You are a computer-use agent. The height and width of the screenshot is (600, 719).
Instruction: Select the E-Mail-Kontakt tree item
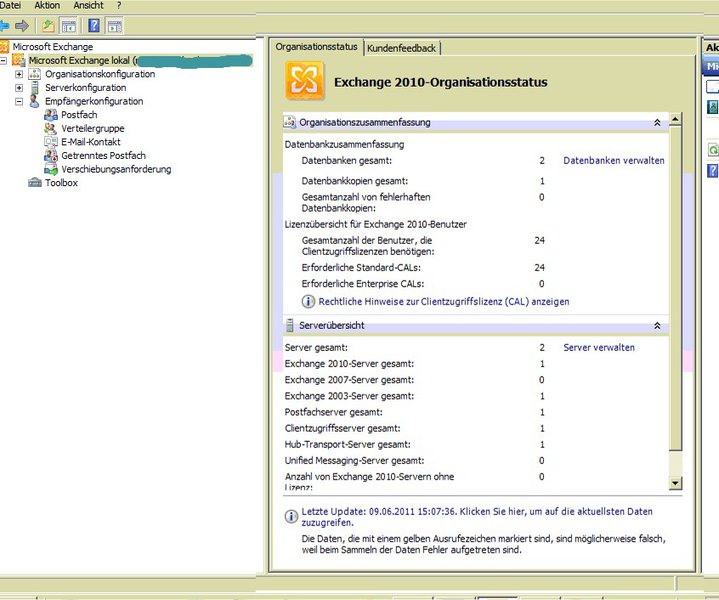91,142
